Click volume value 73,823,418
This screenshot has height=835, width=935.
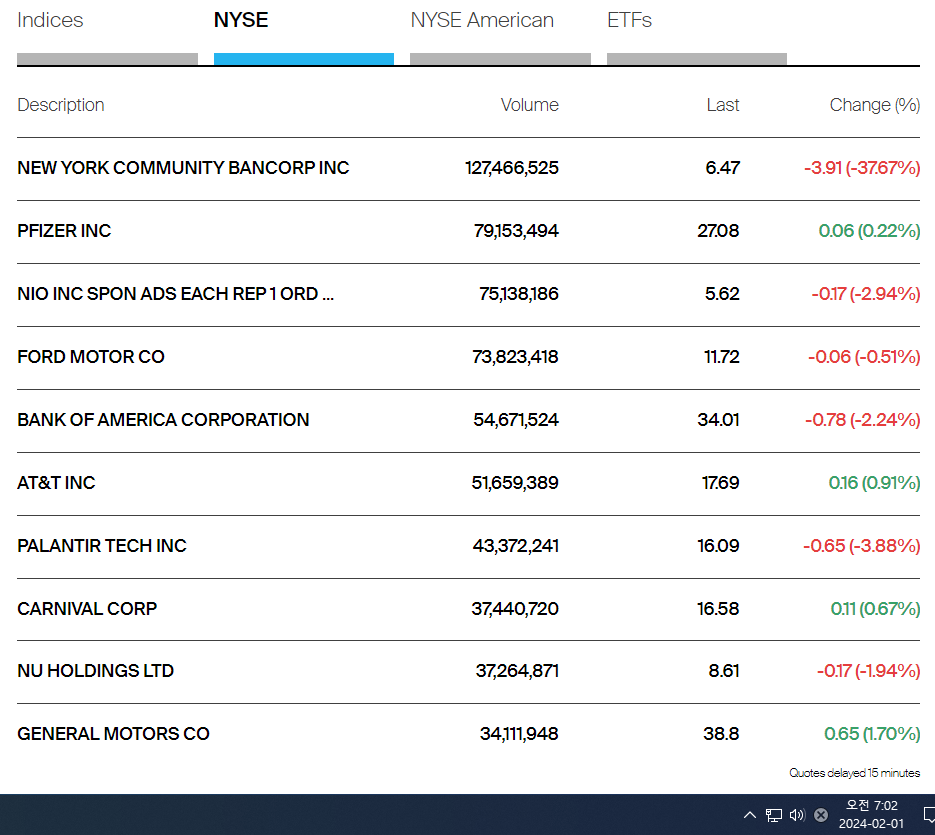pos(515,357)
